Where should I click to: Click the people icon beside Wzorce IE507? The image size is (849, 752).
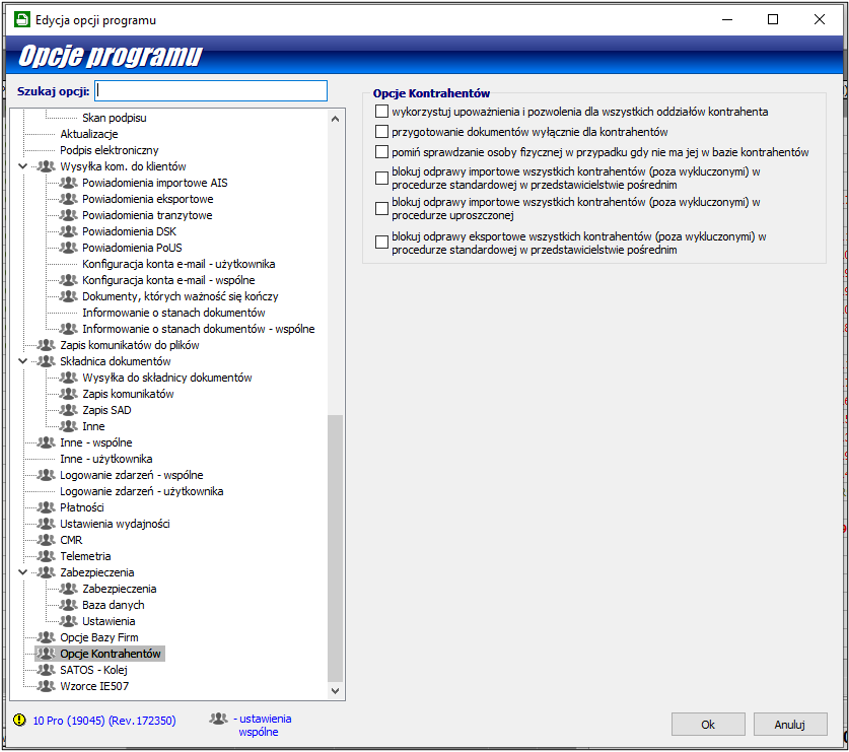pyautogui.click(x=46, y=686)
